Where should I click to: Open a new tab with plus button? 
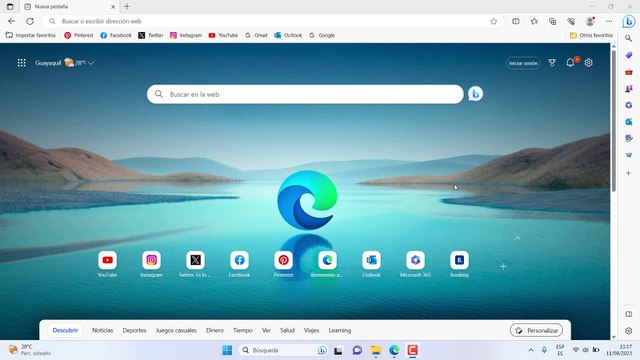(x=127, y=7)
